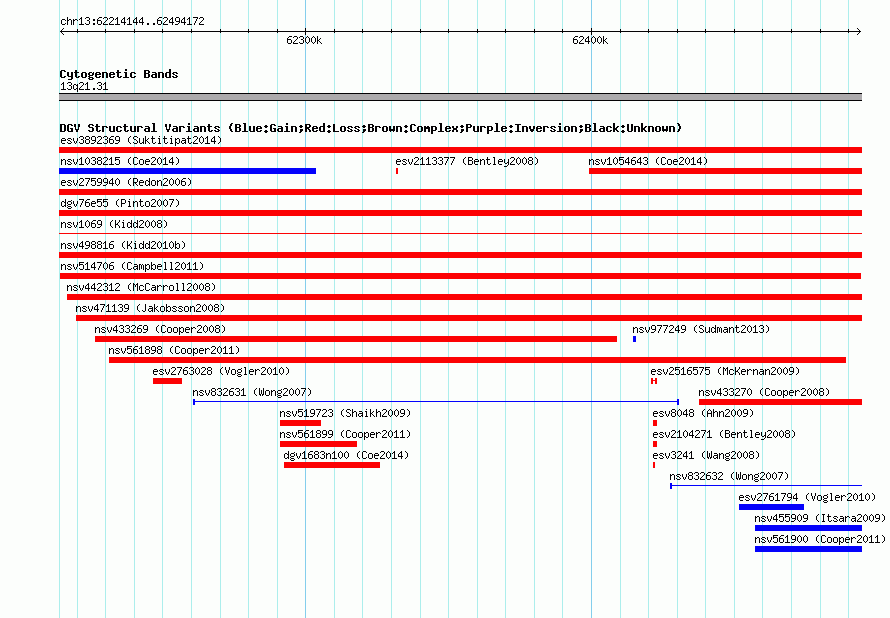Click the esv2113377 (Bentley2008) label
This screenshot has height=618, width=890.
(467, 161)
